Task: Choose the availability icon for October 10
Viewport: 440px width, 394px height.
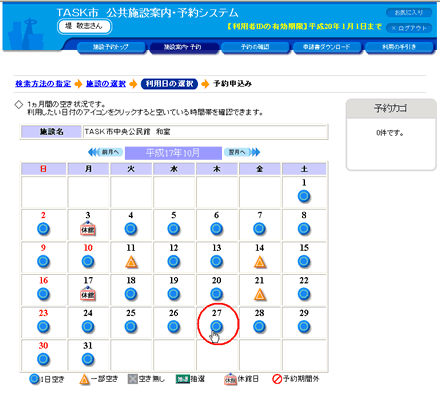Action: pyautogui.click(x=88, y=261)
